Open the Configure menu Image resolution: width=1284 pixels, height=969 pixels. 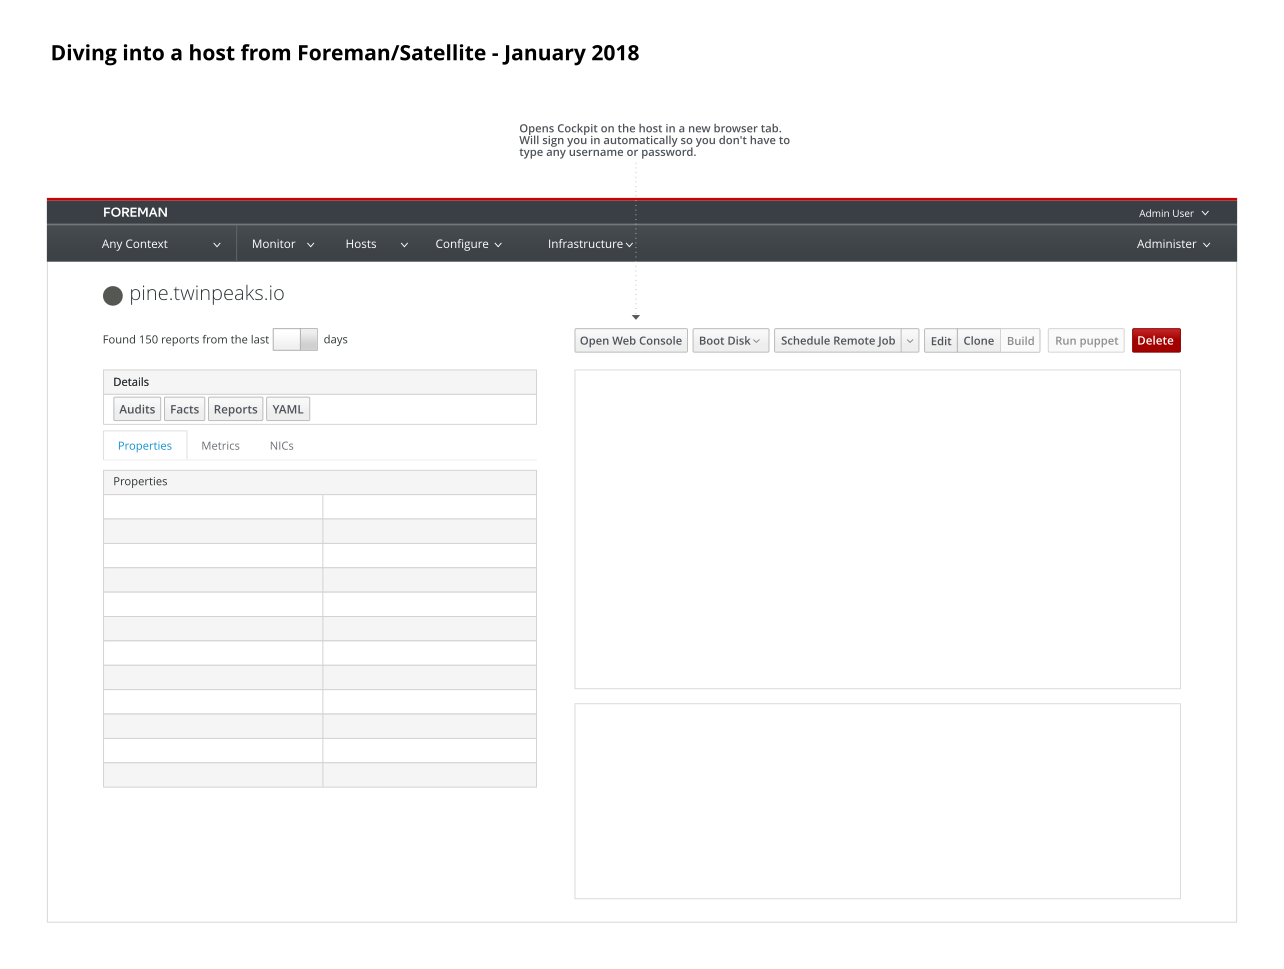[468, 244]
